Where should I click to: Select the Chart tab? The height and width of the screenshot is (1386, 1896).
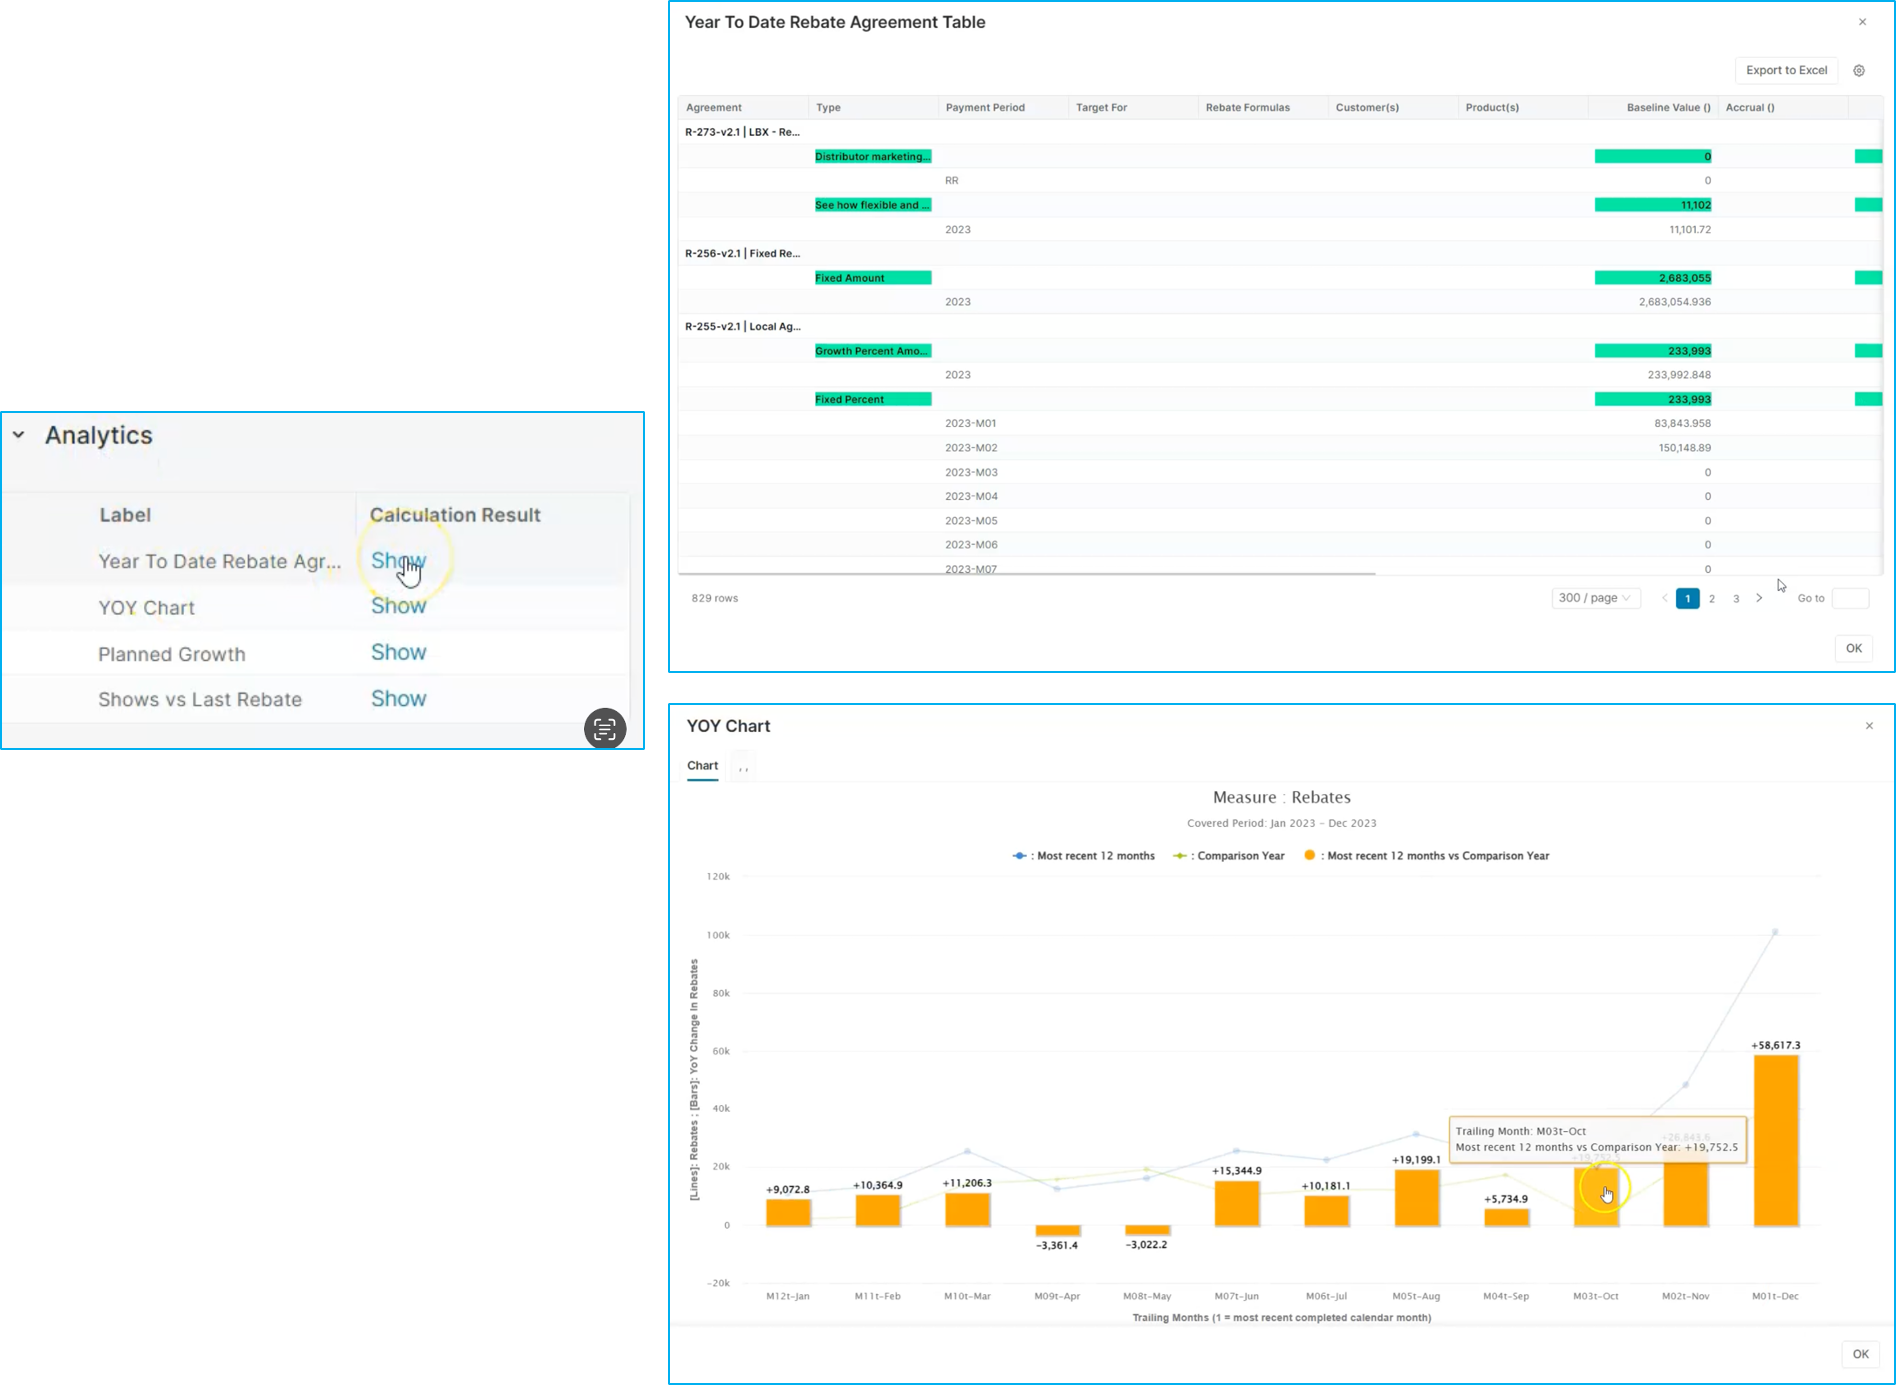[x=702, y=766]
